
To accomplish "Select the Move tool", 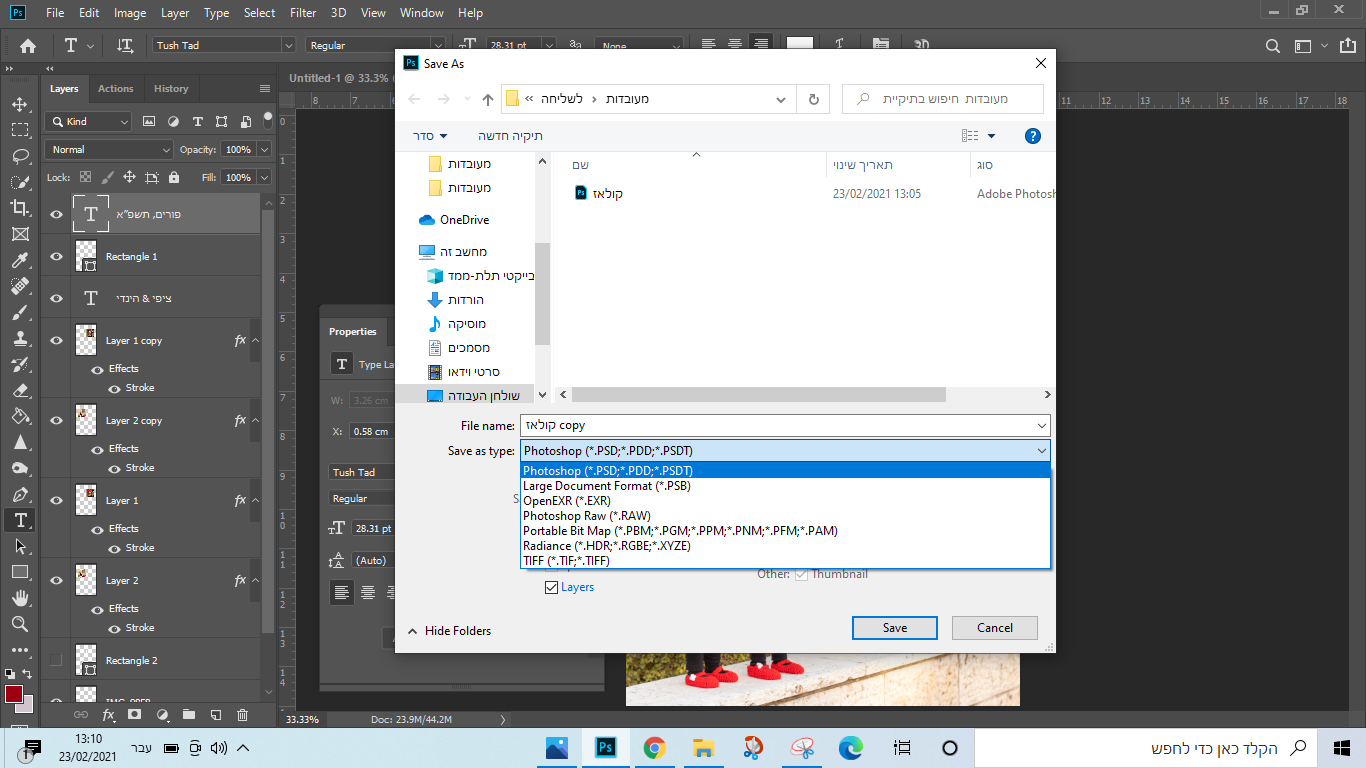I will (x=20, y=104).
